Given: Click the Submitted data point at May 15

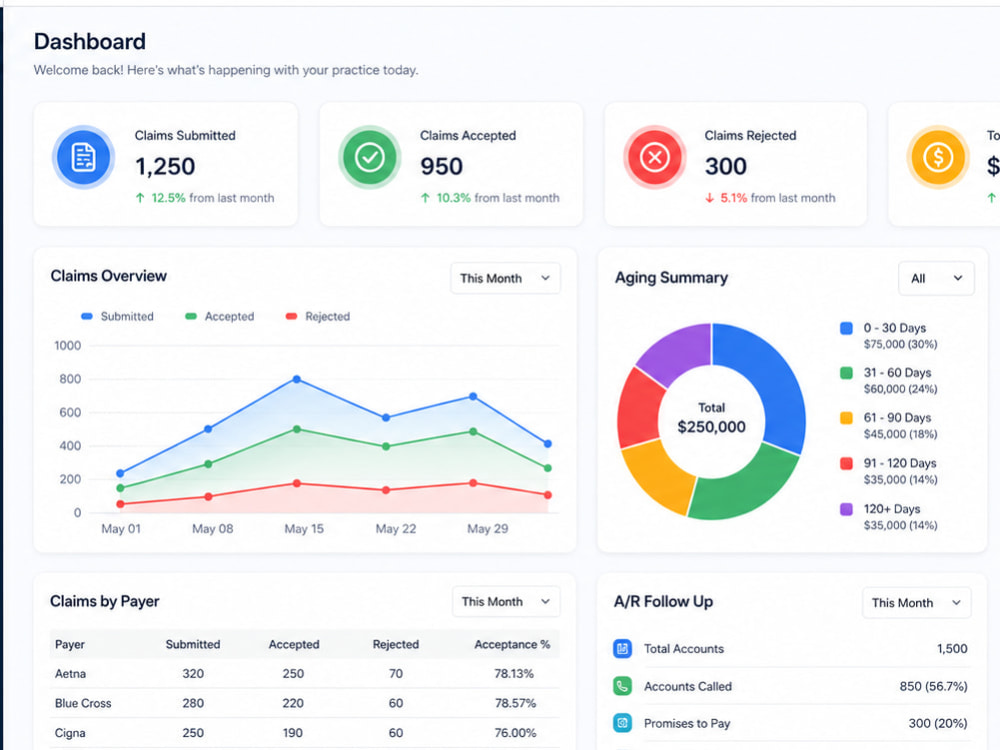Looking at the screenshot, I should [297, 379].
